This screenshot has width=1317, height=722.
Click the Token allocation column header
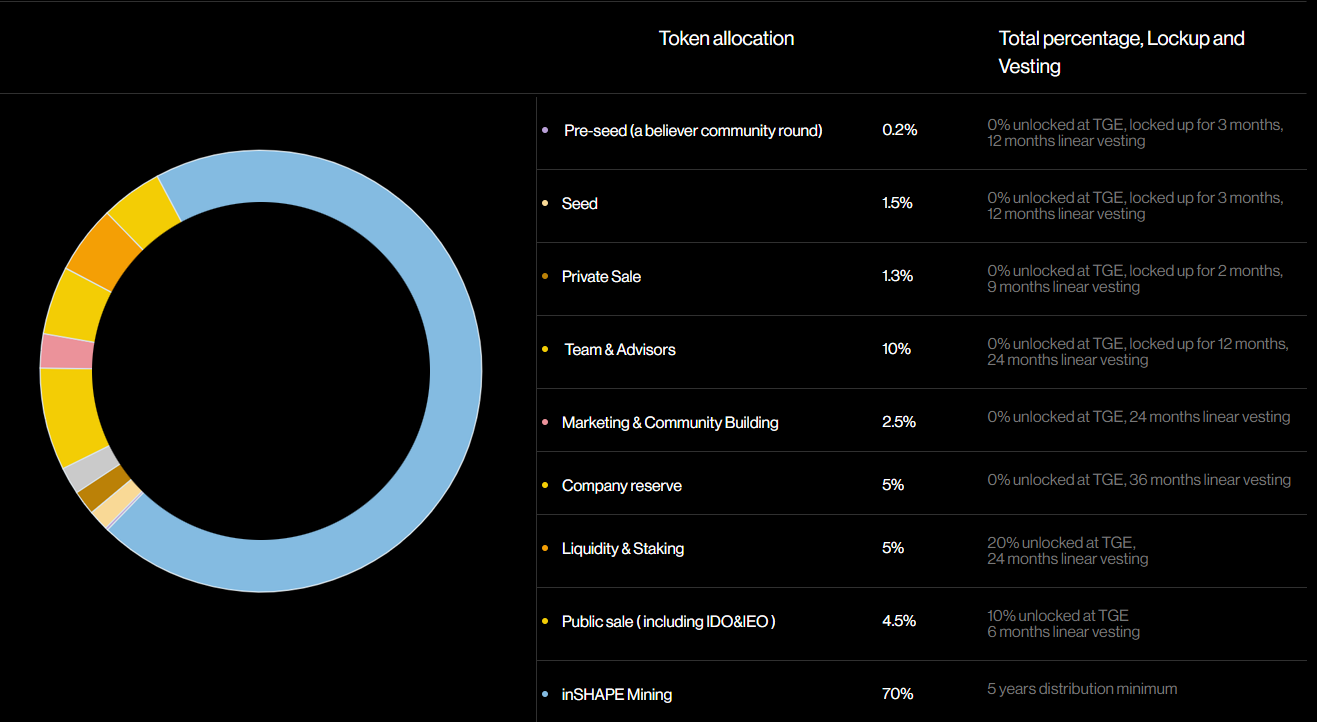coord(726,39)
